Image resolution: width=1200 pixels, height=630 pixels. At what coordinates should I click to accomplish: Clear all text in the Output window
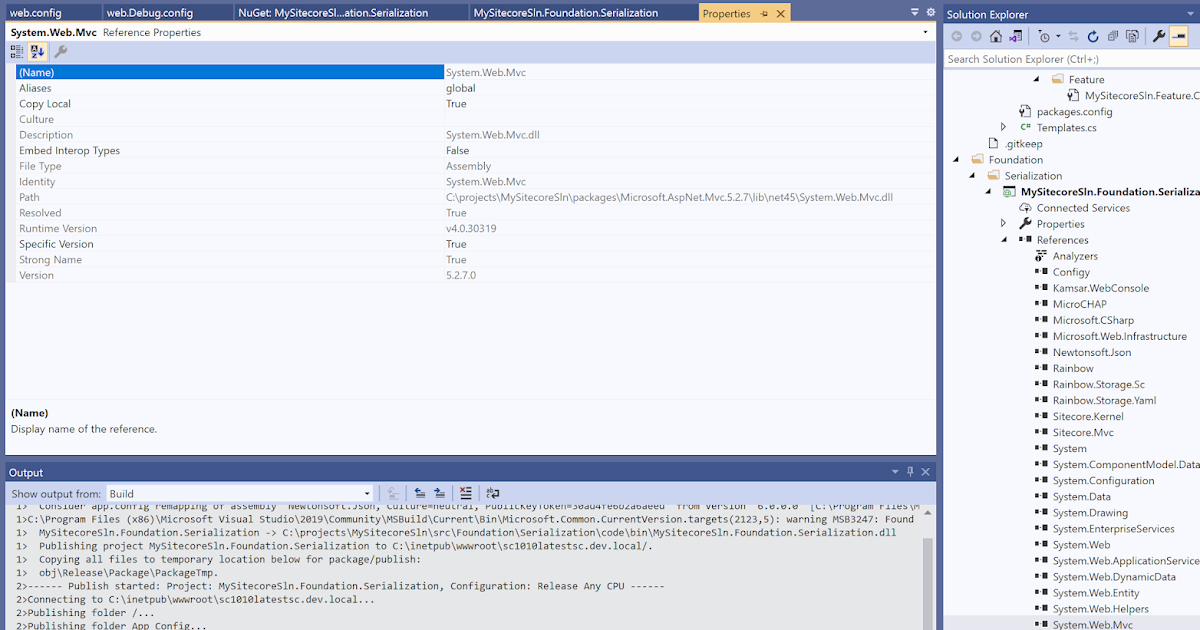[x=465, y=493]
